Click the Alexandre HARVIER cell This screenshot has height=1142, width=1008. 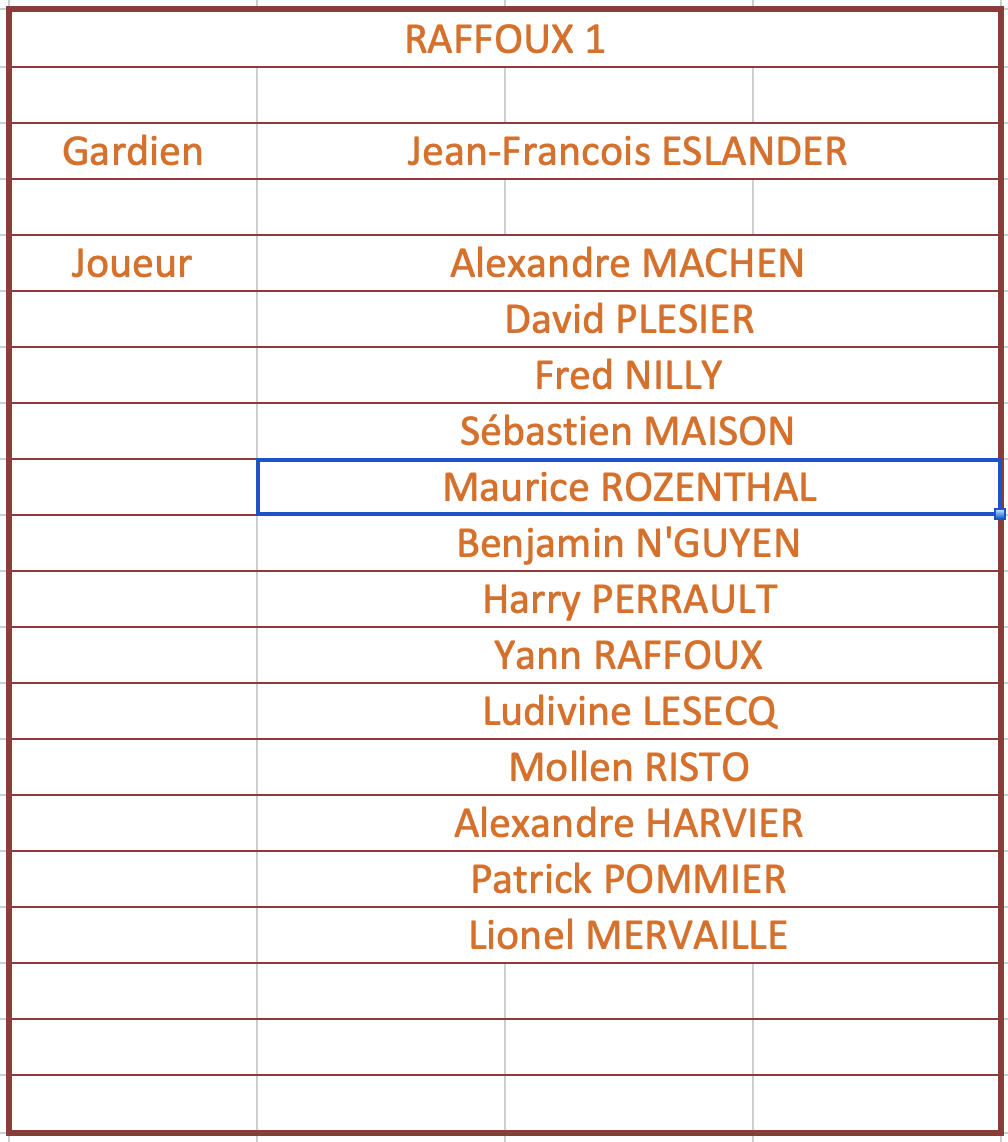[628, 823]
